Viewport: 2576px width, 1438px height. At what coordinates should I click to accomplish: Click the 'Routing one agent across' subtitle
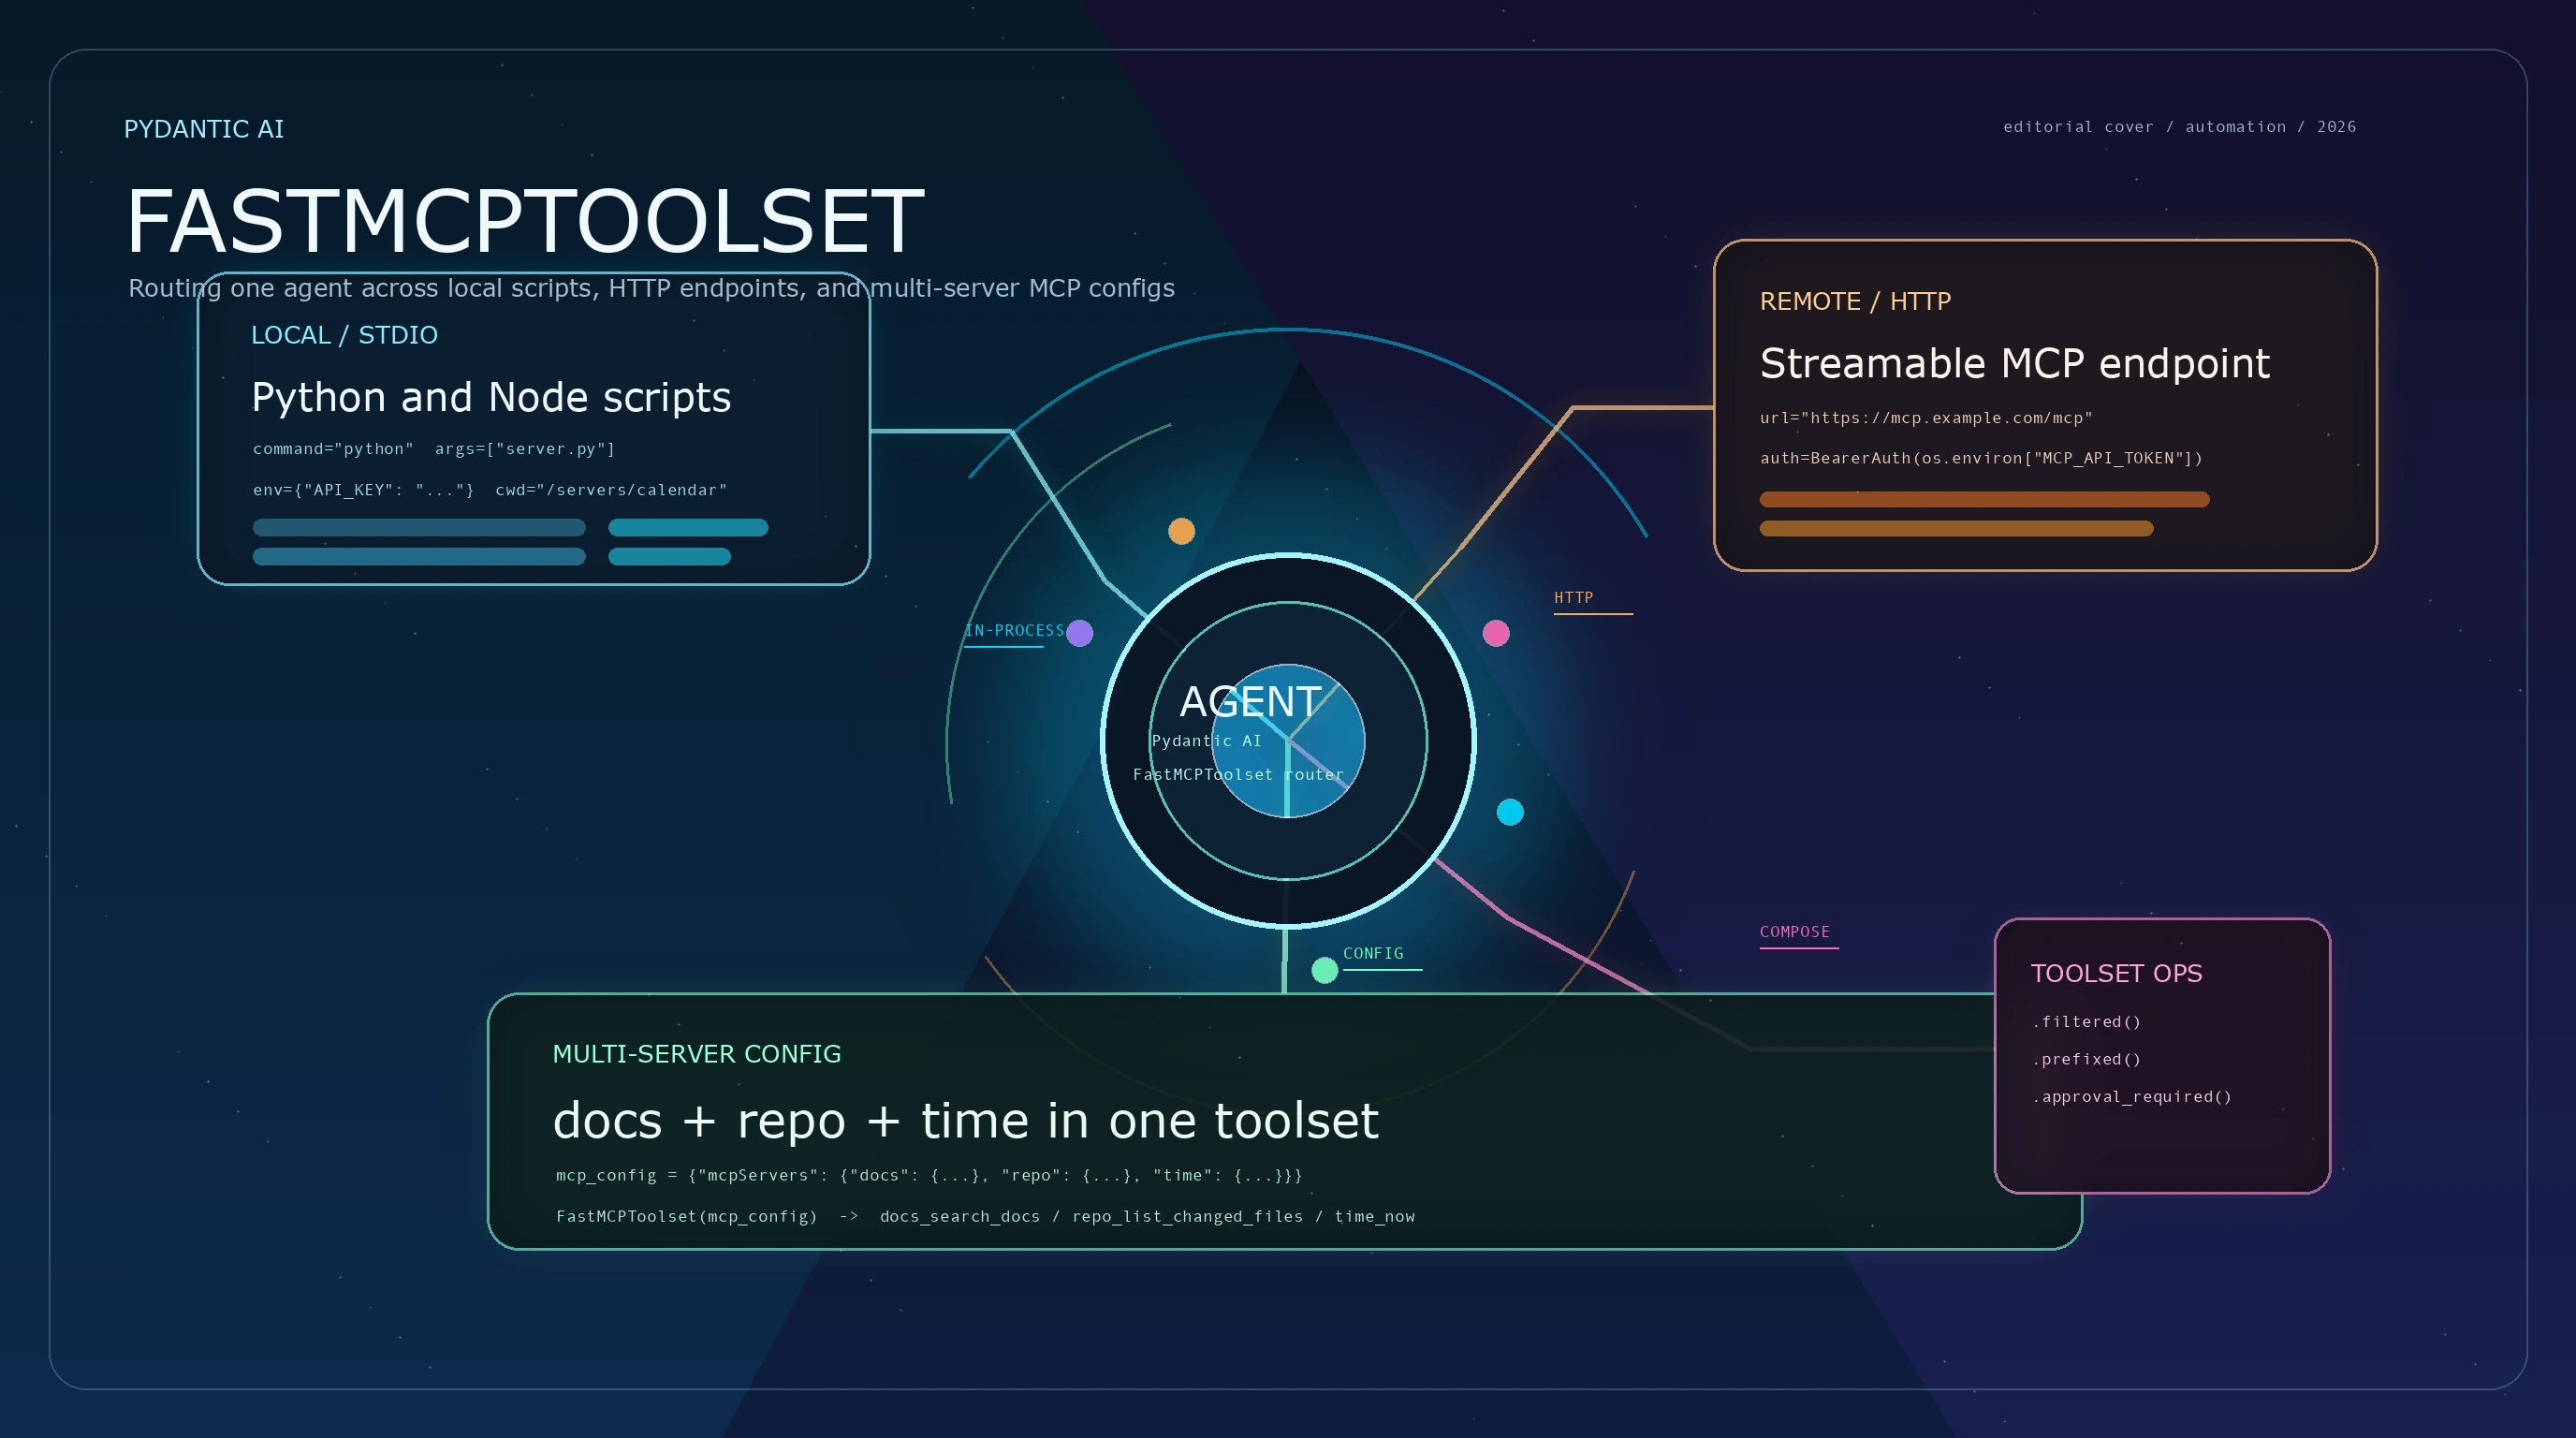click(651, 288)
